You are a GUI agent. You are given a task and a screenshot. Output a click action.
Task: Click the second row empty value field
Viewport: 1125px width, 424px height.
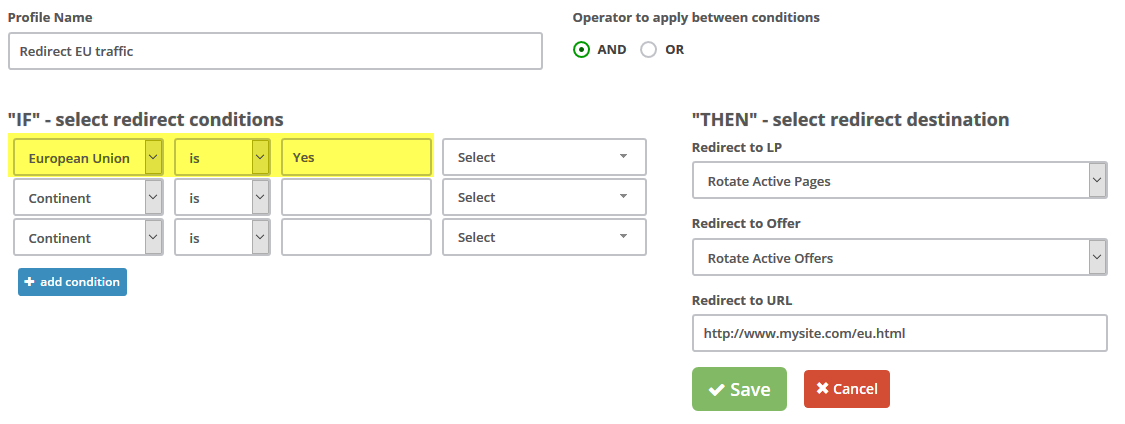(356, 198)
